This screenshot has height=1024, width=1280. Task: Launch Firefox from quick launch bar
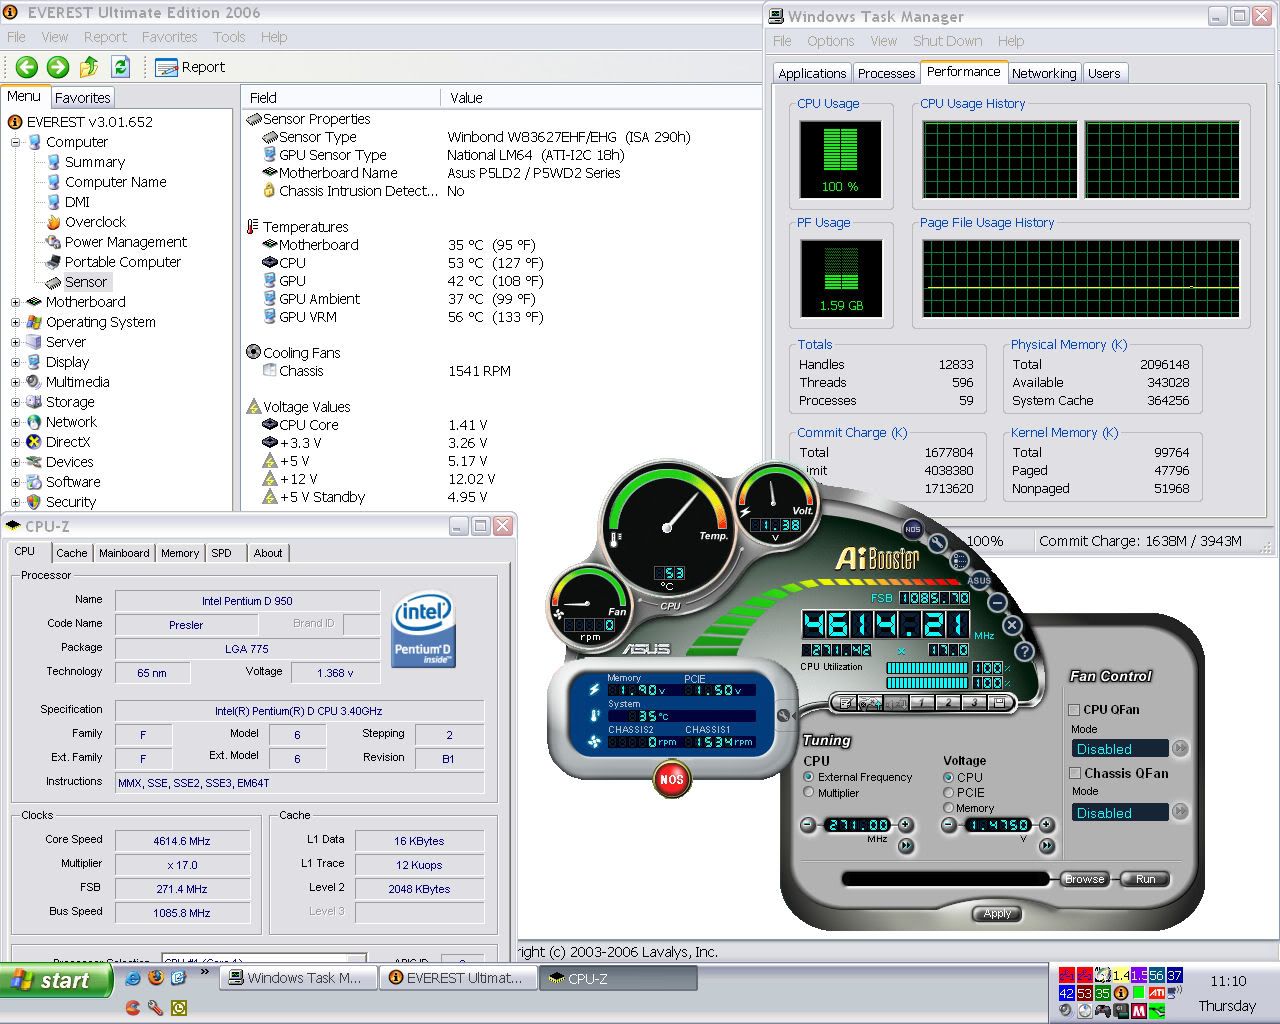click(x=155, y=978)
